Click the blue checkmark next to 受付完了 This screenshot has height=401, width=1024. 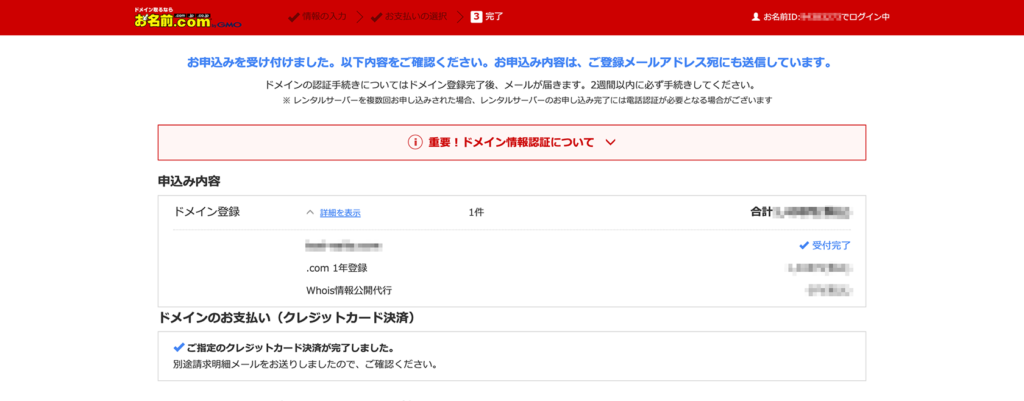[x=803, y=245]
